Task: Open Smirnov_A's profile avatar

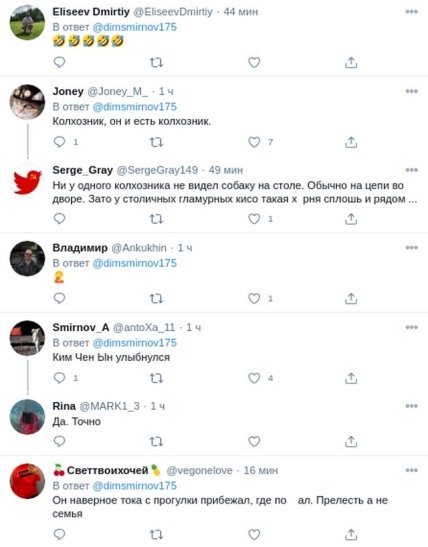Action: (27, 338)
